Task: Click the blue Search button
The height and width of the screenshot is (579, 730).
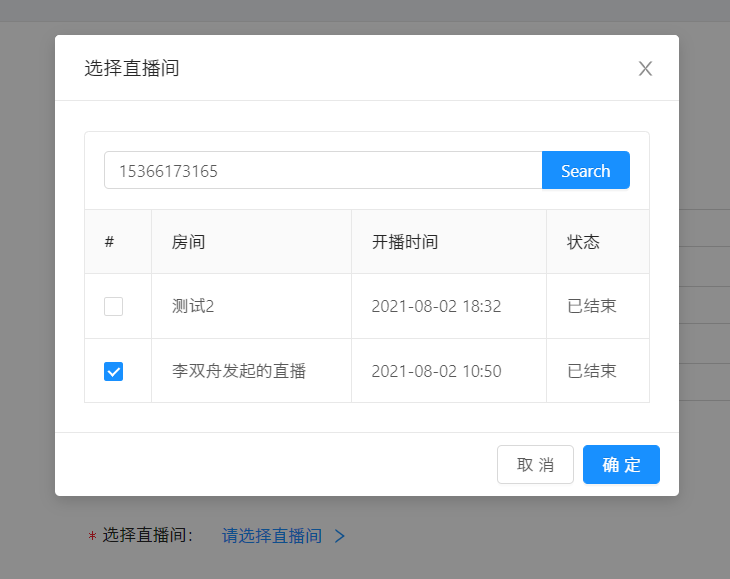Action: [x=586, y=170]
